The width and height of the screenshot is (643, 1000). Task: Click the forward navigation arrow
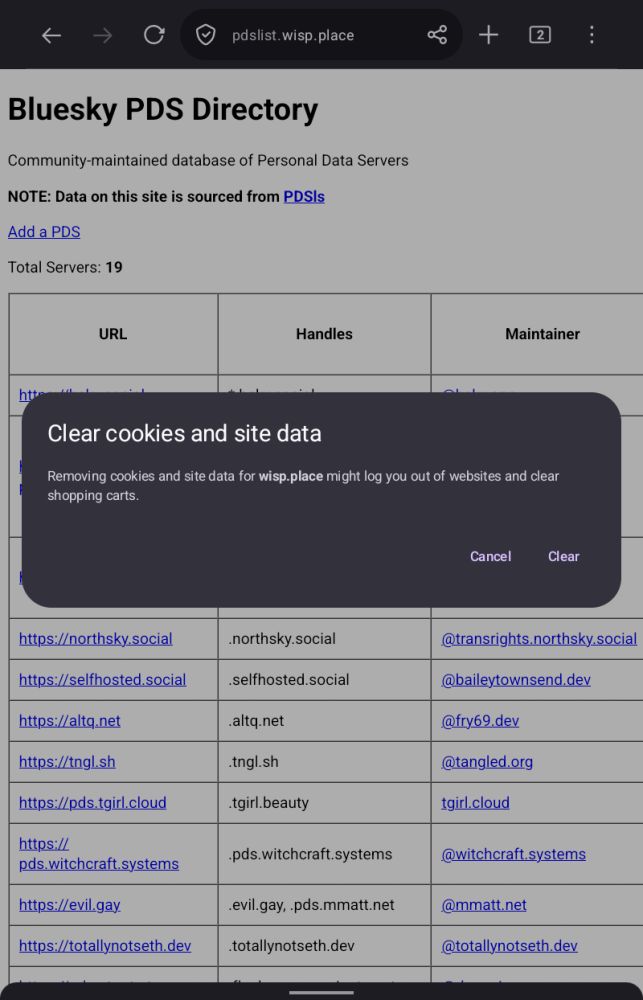pyautogui.click(x=102, y=35)
